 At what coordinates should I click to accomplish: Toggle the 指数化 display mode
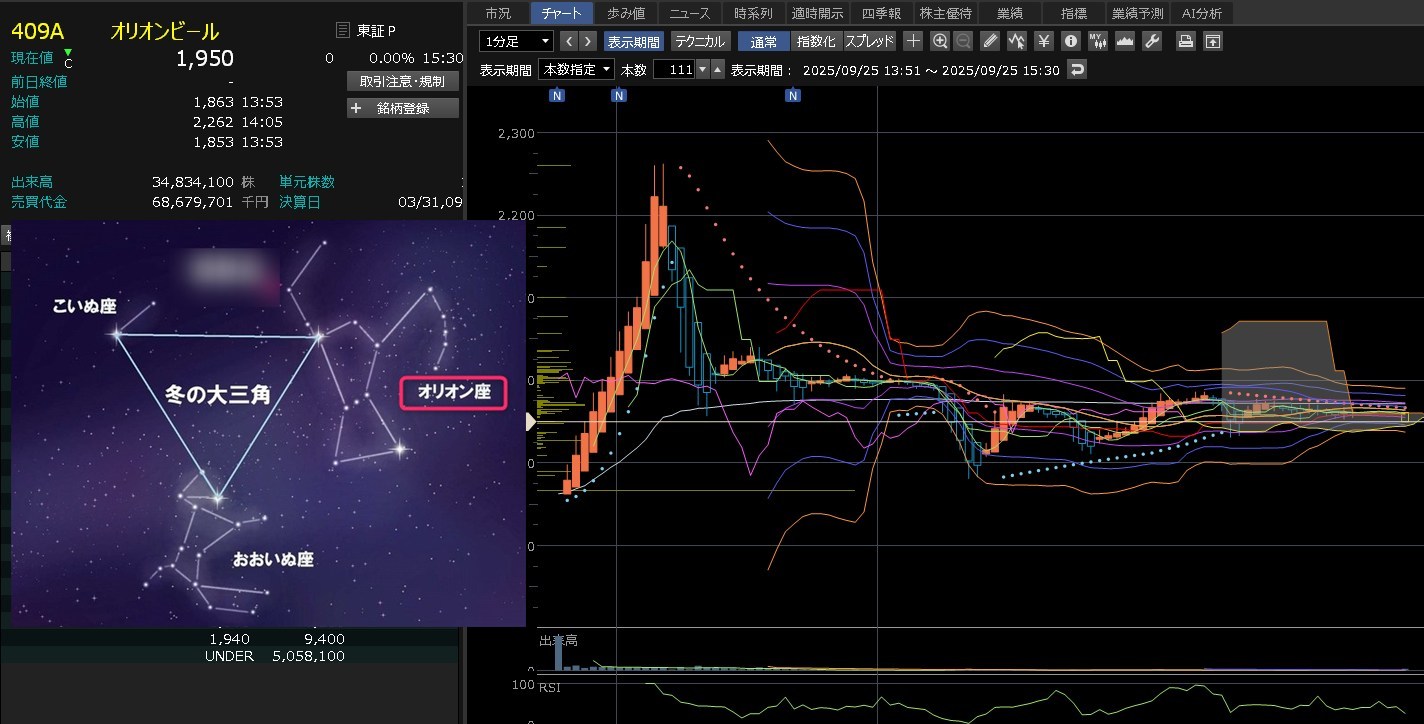click(x=816, y=41)
